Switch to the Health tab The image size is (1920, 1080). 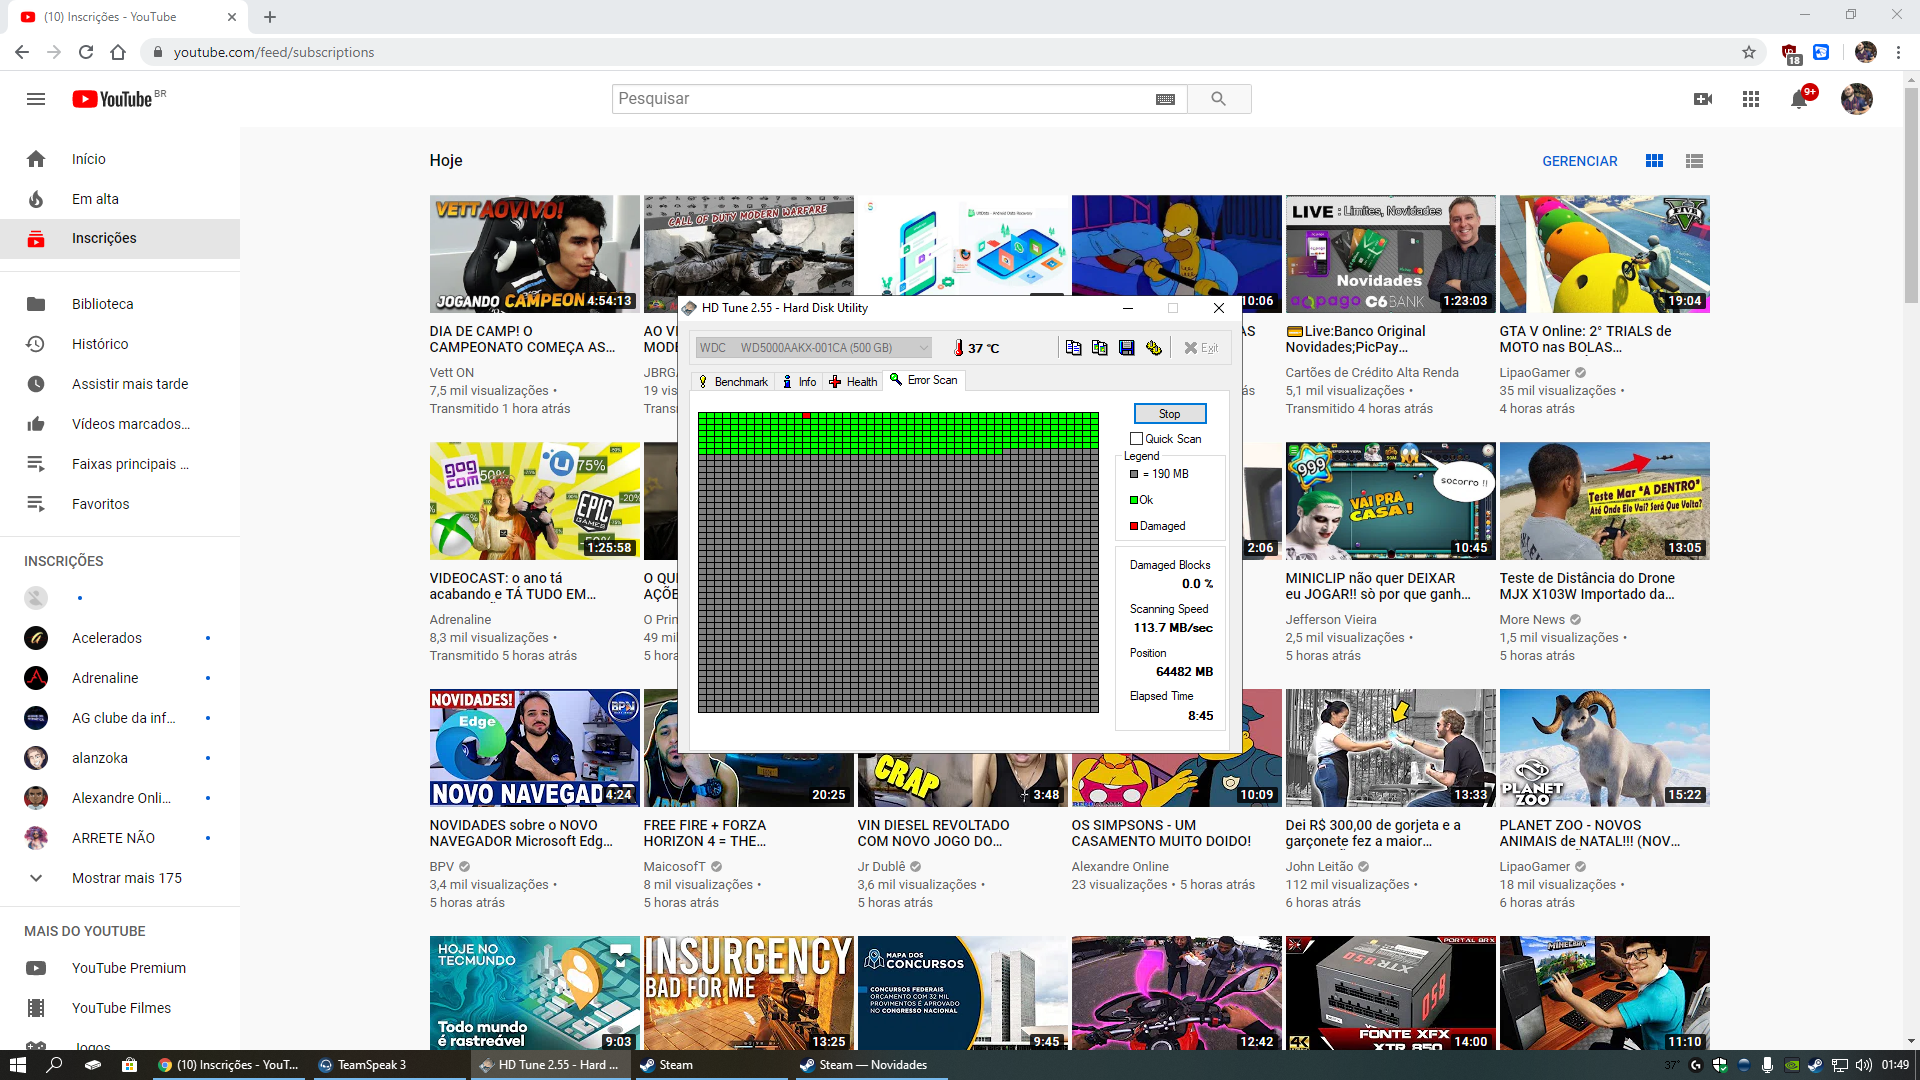click(x=853, y=381)
